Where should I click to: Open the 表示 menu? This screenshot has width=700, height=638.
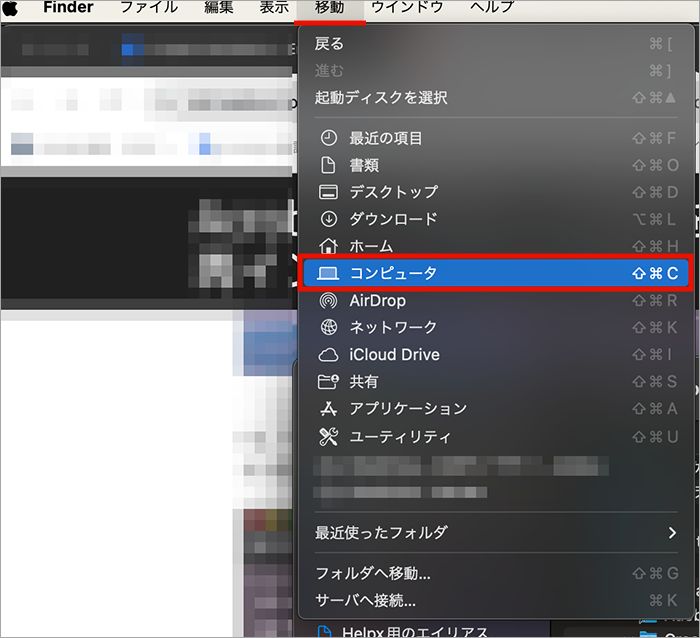[x=274, y=7]
